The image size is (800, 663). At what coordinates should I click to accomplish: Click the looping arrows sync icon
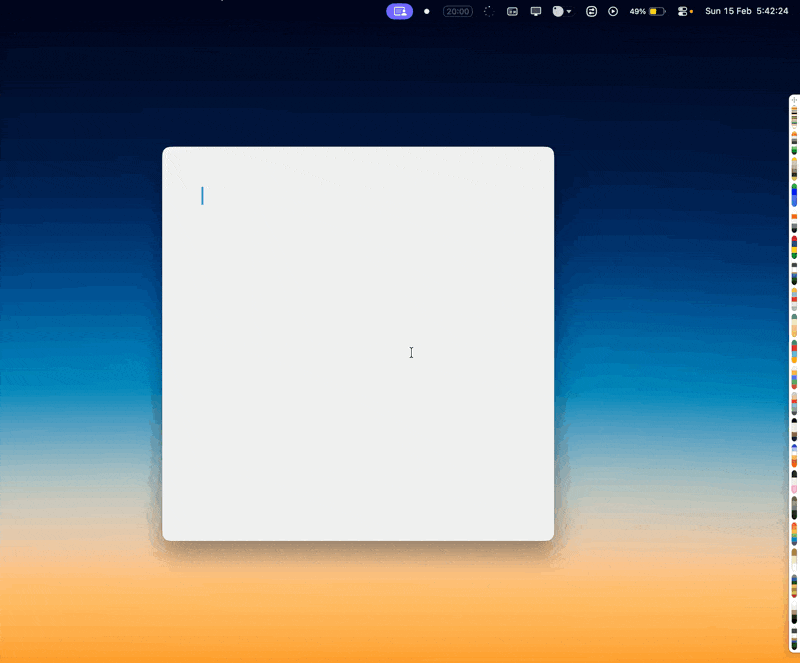[x=591, y=11]
